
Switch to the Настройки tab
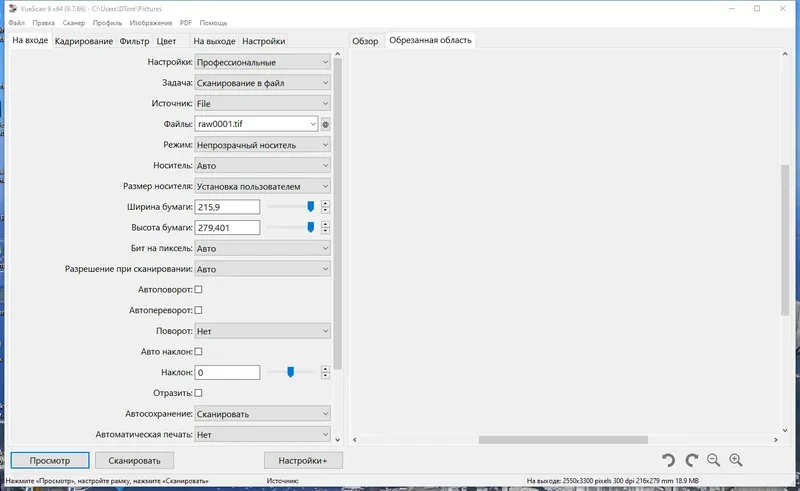click(x=263, y=41)
